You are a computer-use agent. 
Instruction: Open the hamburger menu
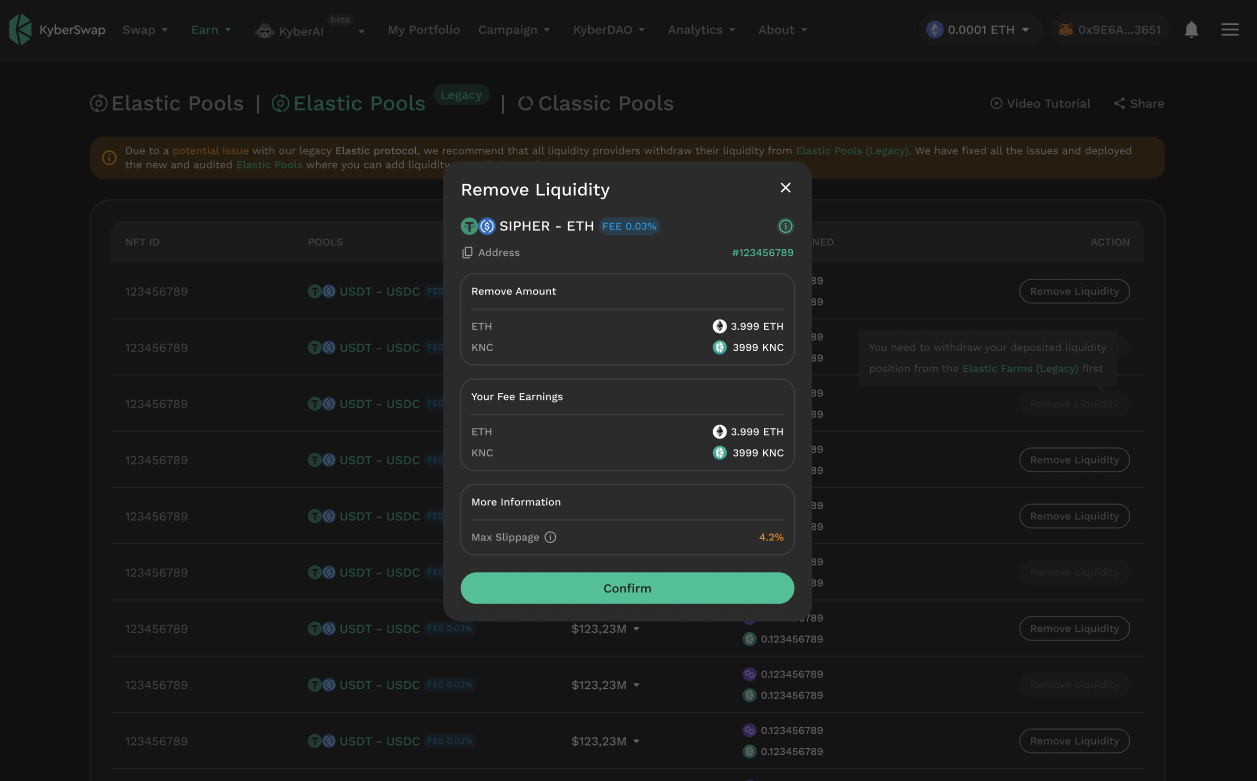point(1230,30)
